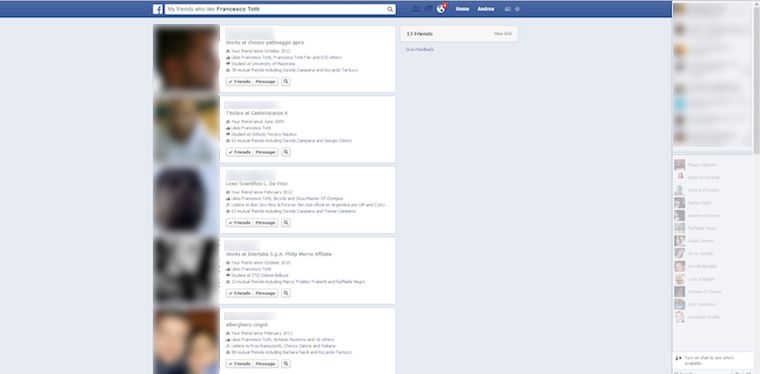760x374 pixels.
Task: Click search icon on GaetaVacanze.it card
Action: (286, 152)
